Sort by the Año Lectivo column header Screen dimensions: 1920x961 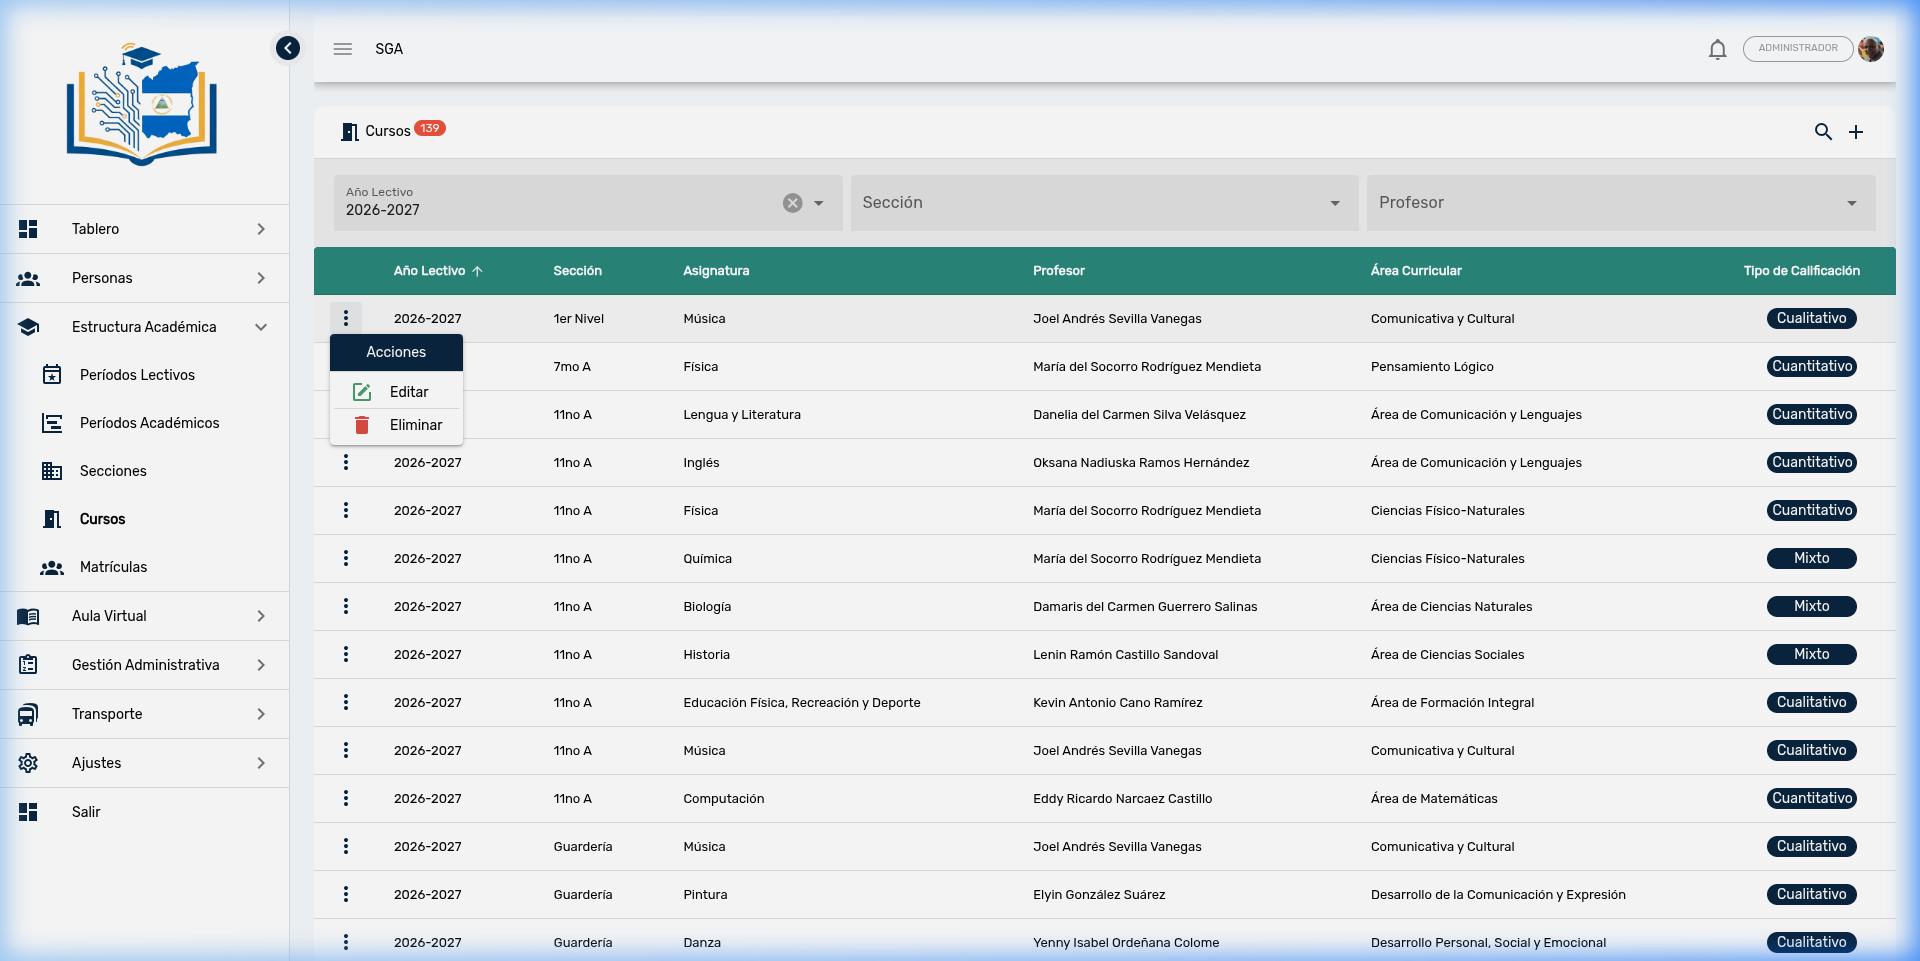[x=430, y=271]
